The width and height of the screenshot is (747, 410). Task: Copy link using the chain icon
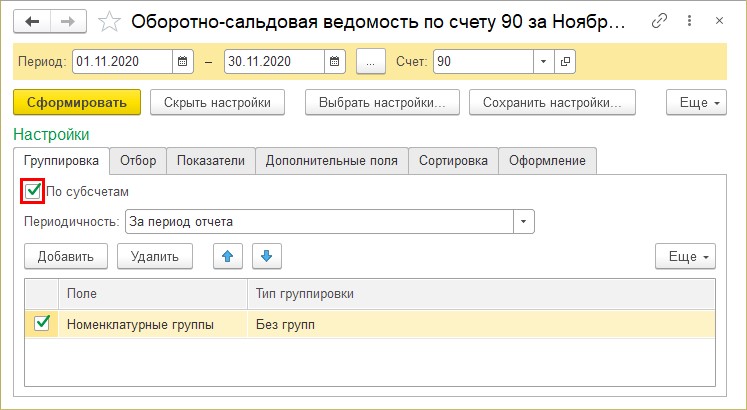point(660,21)
